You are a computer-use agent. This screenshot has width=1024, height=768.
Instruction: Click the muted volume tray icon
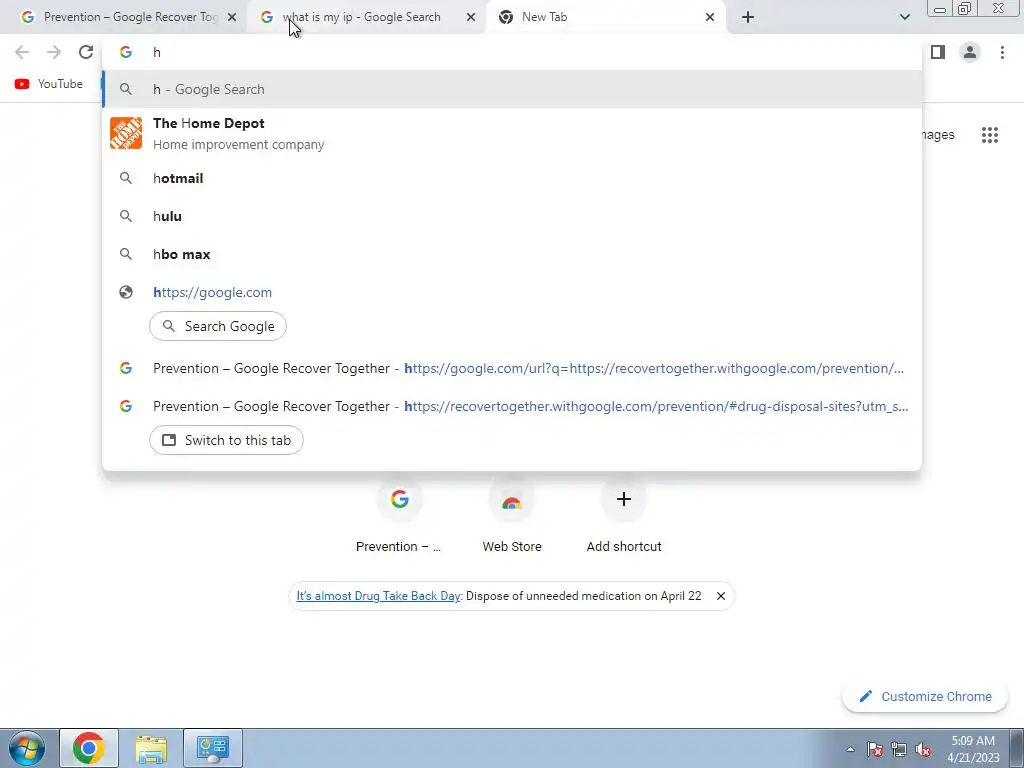(923, 749)
